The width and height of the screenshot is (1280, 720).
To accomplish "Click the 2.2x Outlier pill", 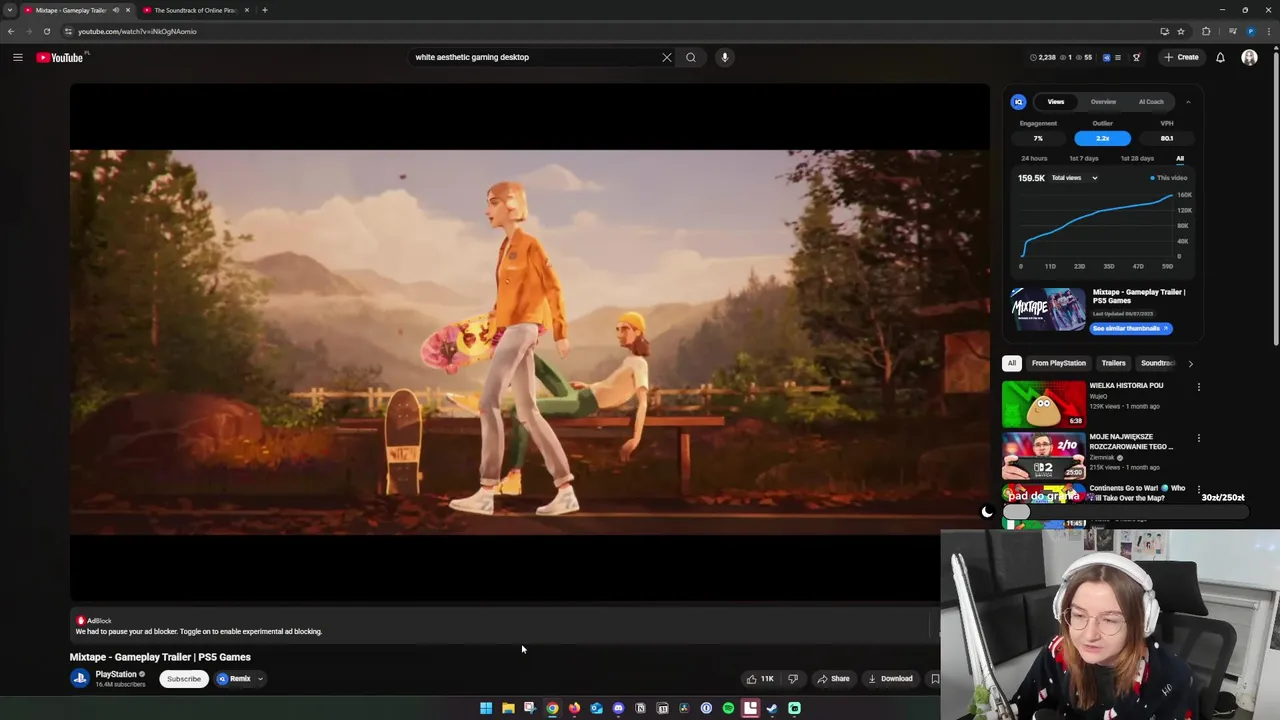I will pyautogui.click(x=1102, y=138).
